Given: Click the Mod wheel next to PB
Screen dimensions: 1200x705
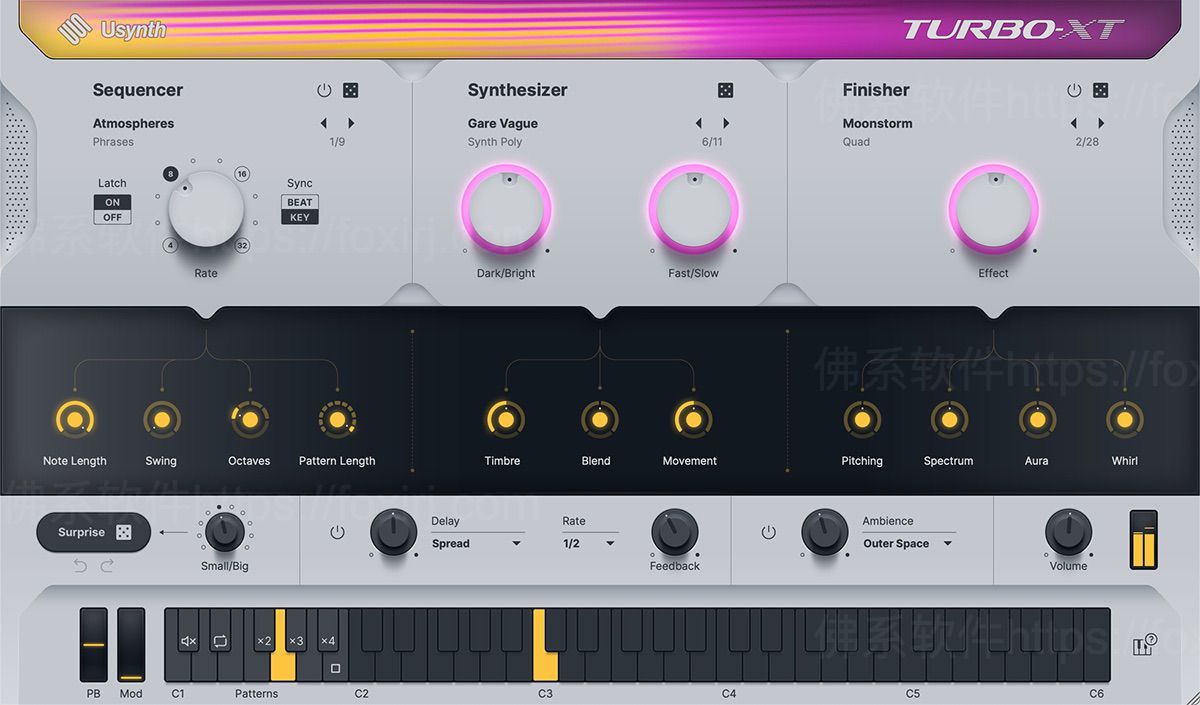Looking at the screenshot, I should (x=130, y=645).
